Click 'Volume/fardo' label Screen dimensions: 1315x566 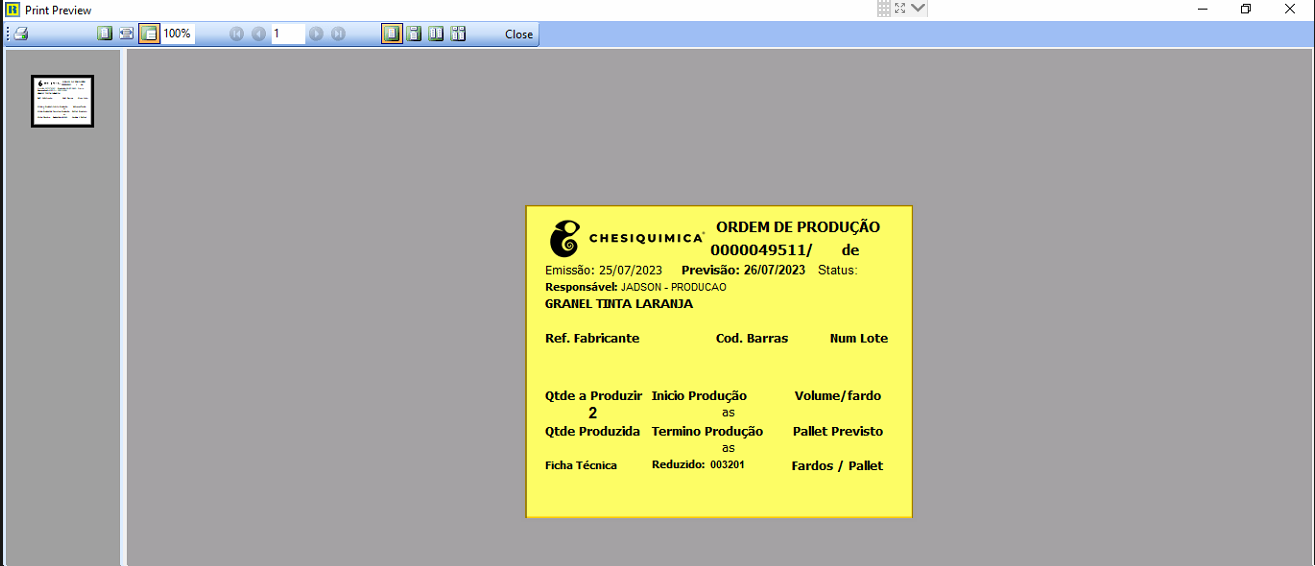[838, 396]
